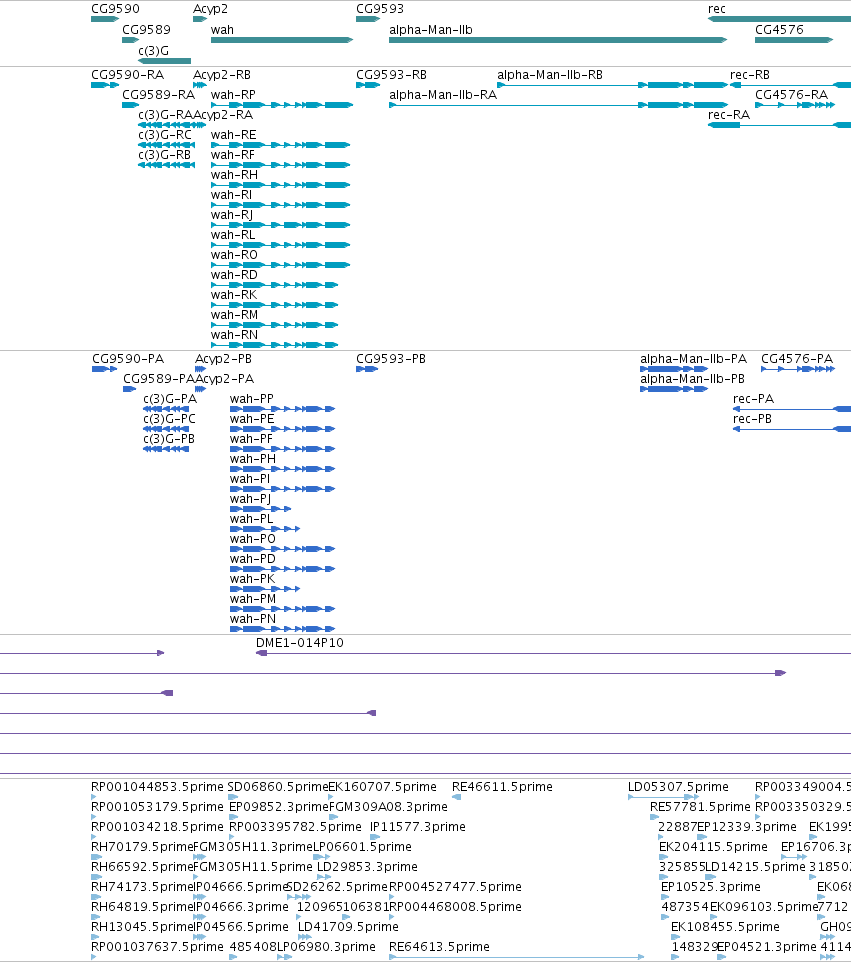Select the CG9590 gene label

click(x=115, y=9)
